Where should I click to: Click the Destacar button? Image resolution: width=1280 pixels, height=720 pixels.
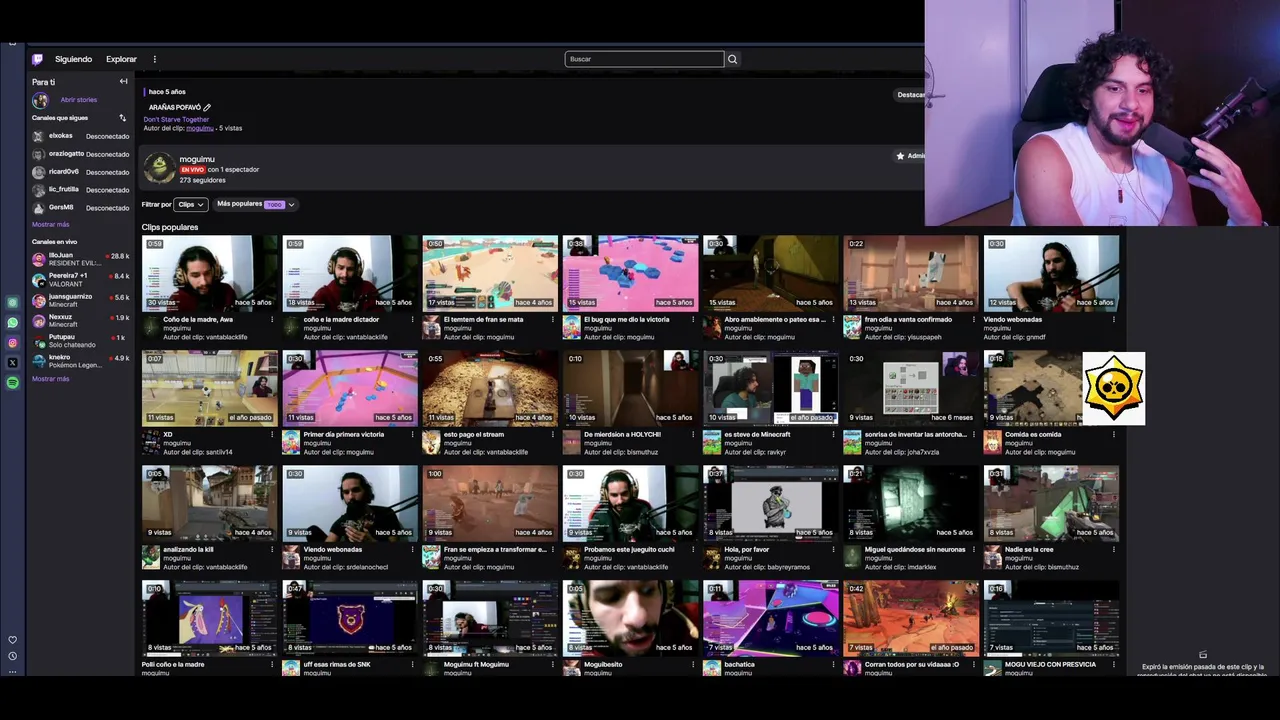click(911, 95)
